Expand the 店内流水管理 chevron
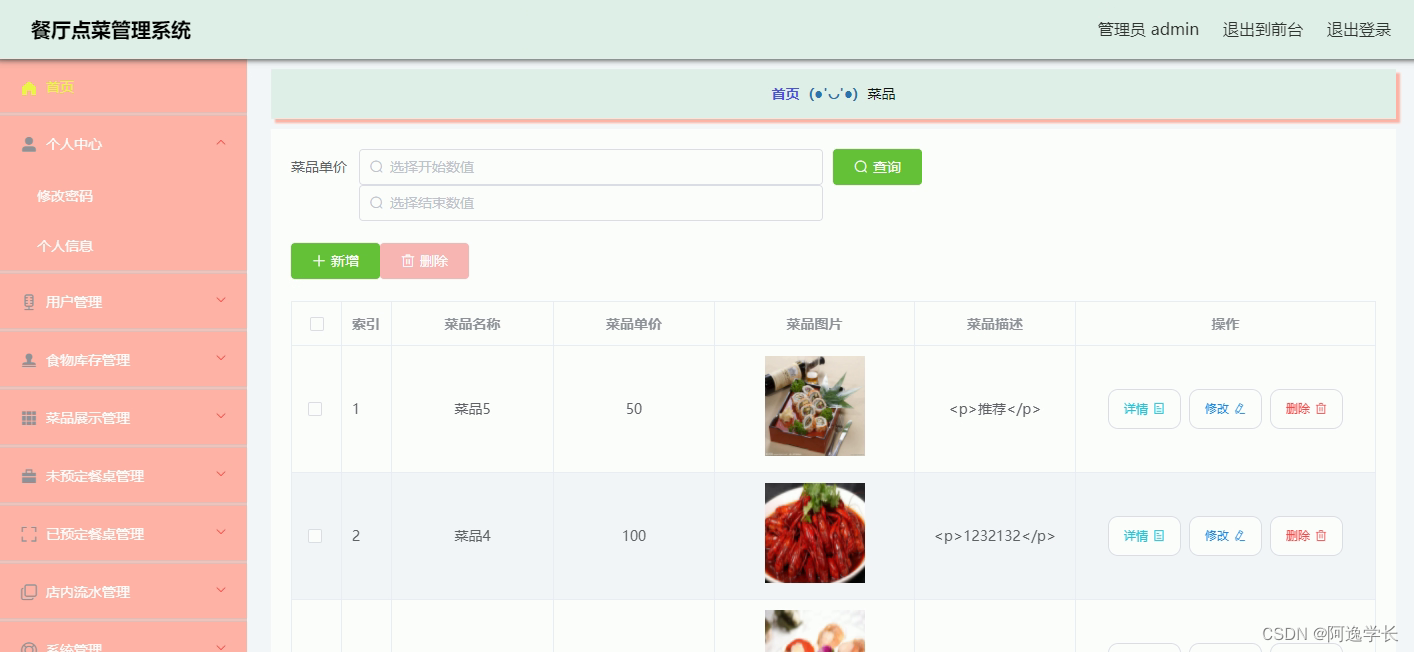The height and width of the screenshot is (652, 1414). click(221, 591)
